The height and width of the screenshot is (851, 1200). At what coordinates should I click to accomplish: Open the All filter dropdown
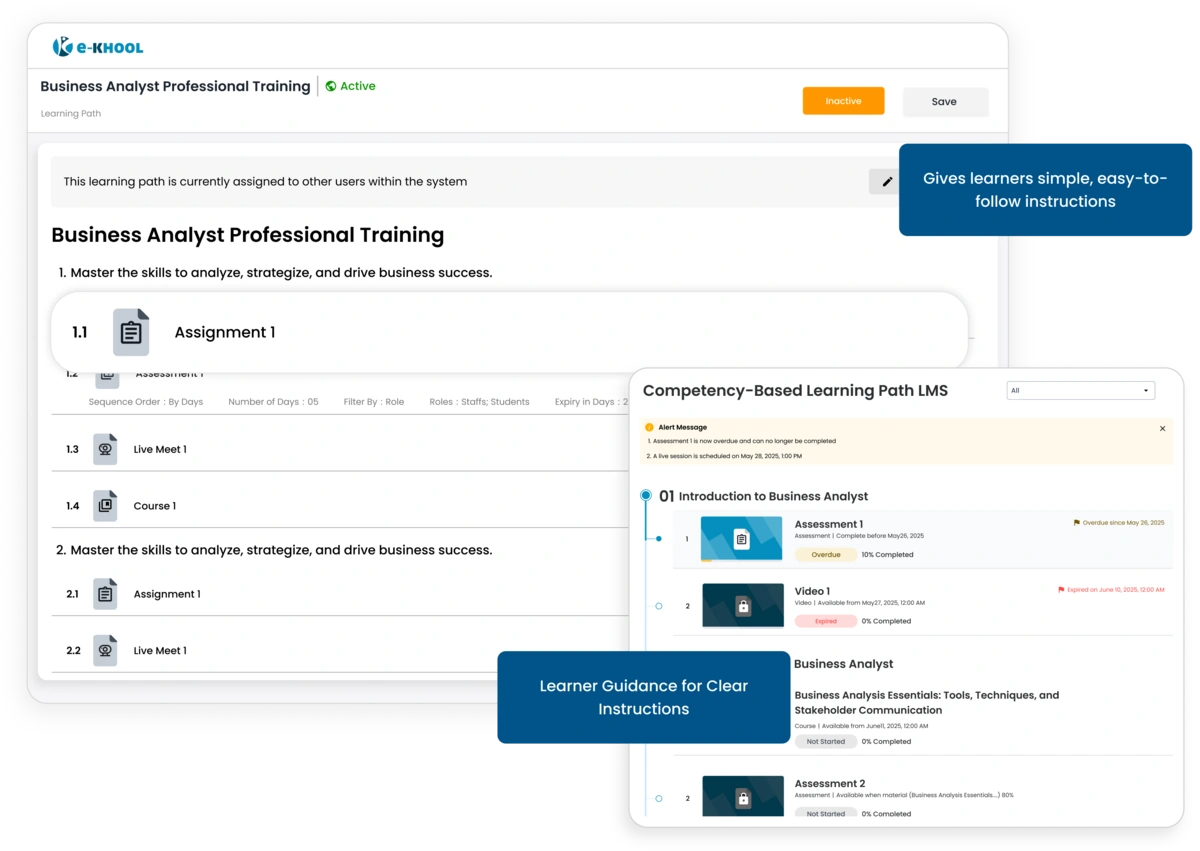pyautogui.click(x=1080, y=390)
